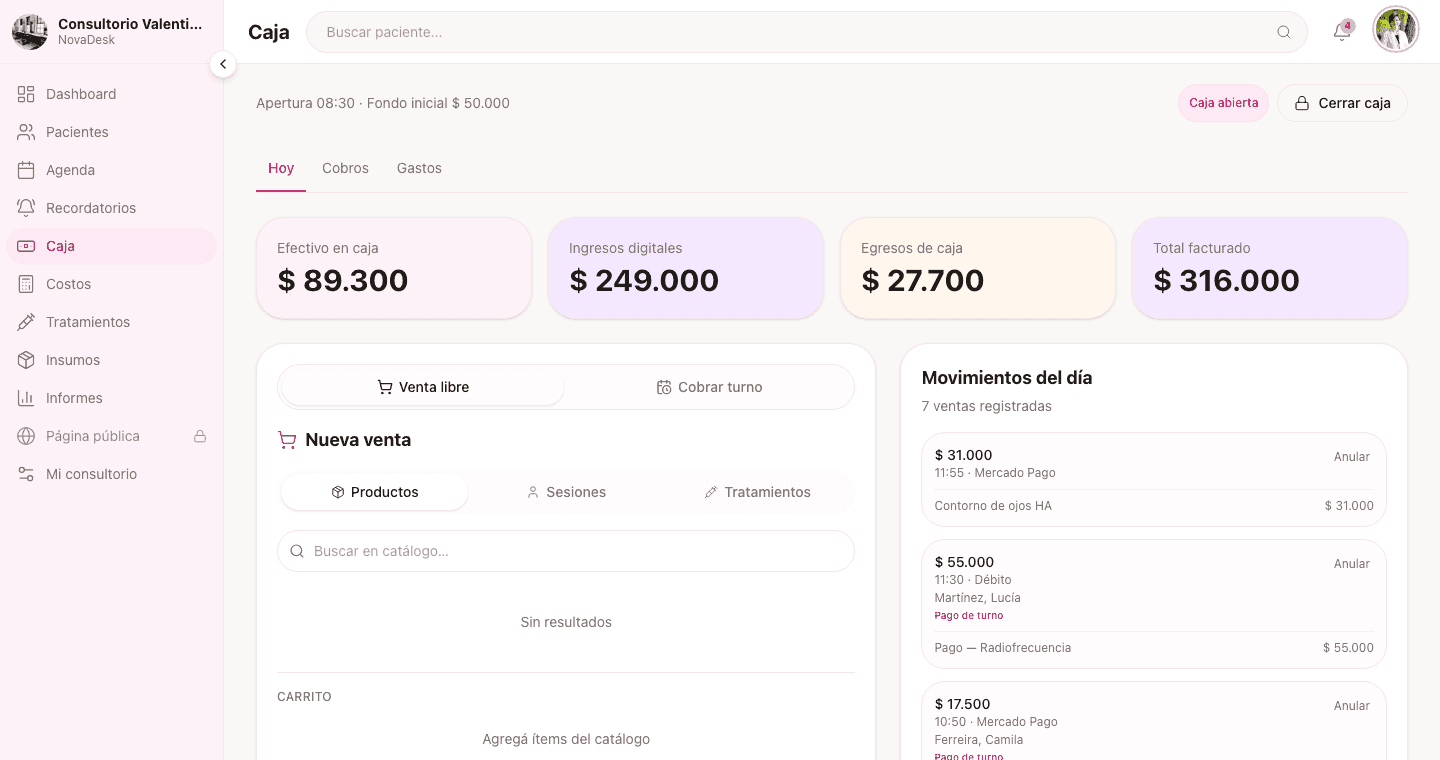The width and height of the screenshot is (1440, 760).
Task: Click the Caja abierta status badge
Action: (x=1223, y=103)
